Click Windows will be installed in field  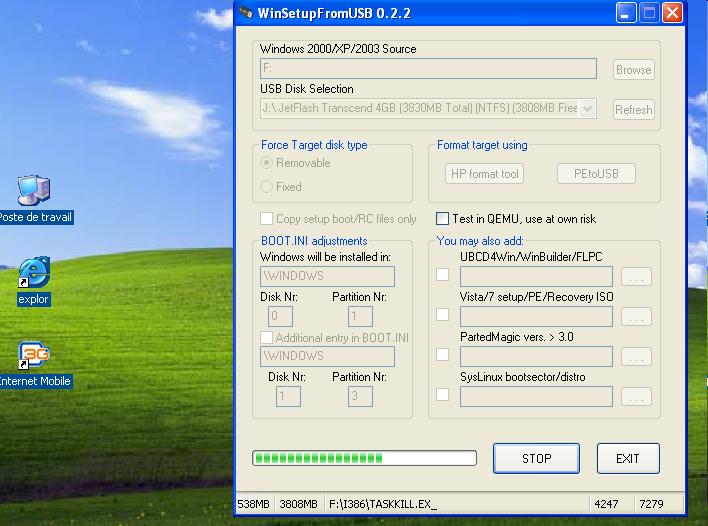tap(327, 276)
